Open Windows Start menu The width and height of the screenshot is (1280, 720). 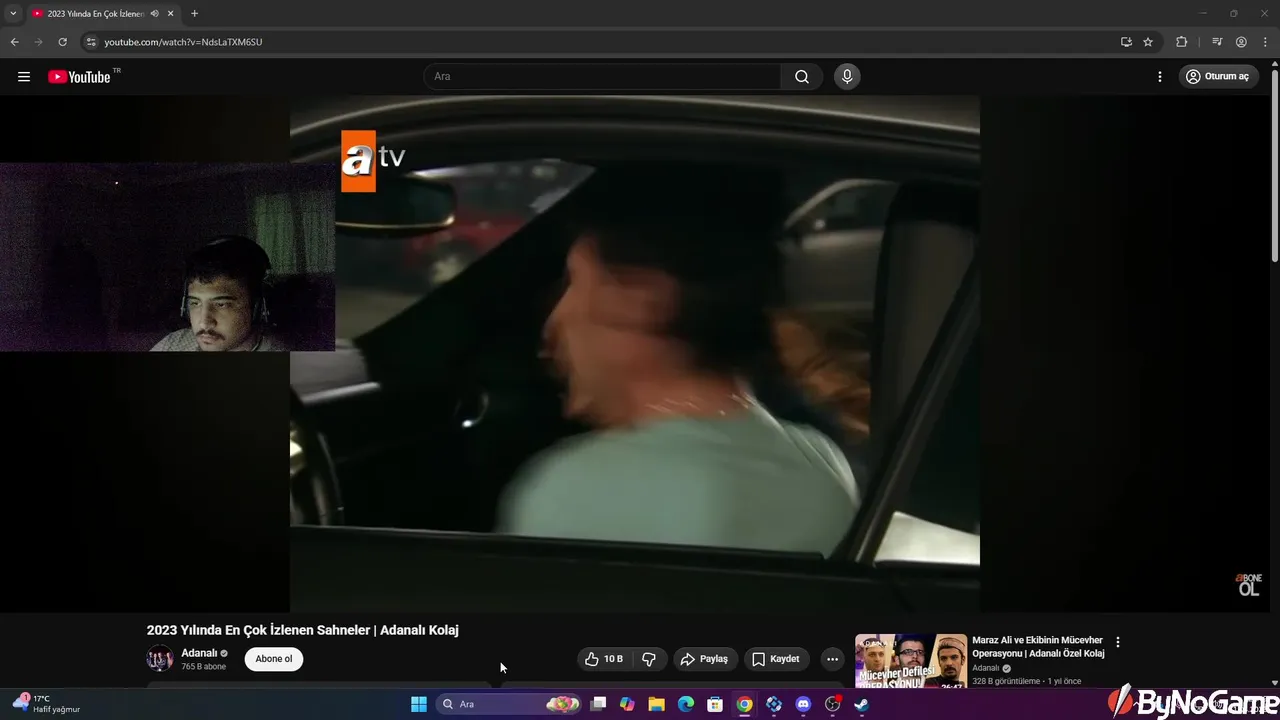pyautogui.click(x=419, y=704)
